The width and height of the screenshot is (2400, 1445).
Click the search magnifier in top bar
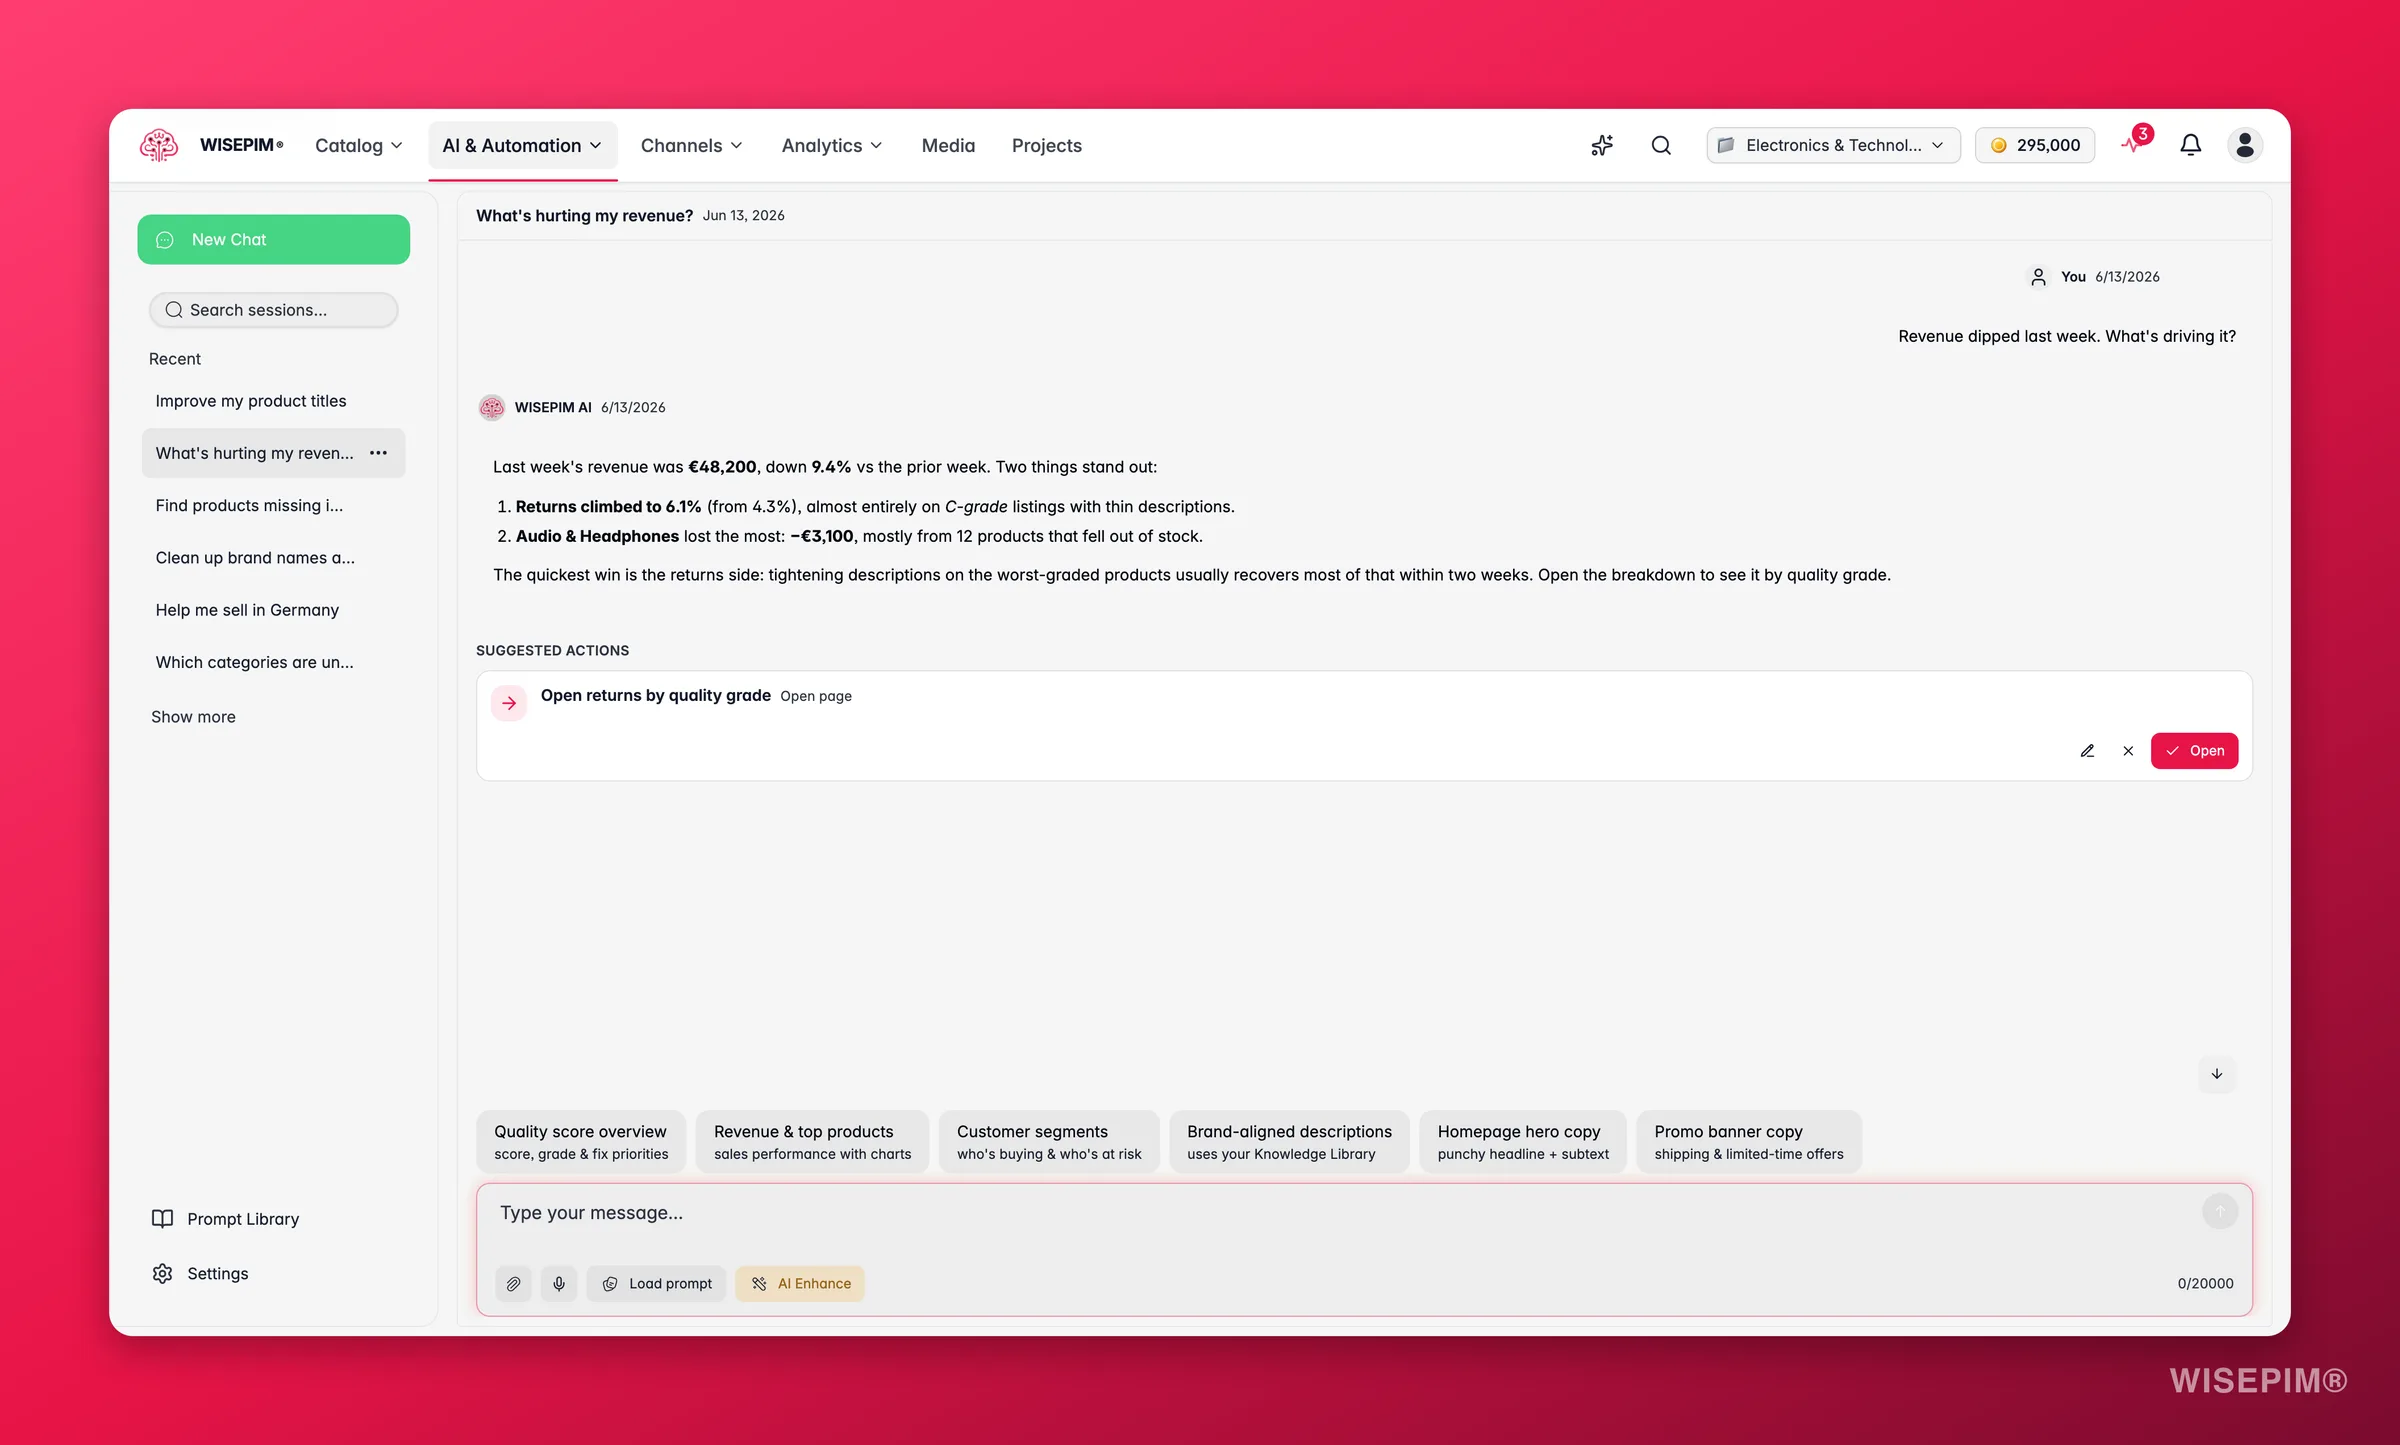pos(1661,145)
